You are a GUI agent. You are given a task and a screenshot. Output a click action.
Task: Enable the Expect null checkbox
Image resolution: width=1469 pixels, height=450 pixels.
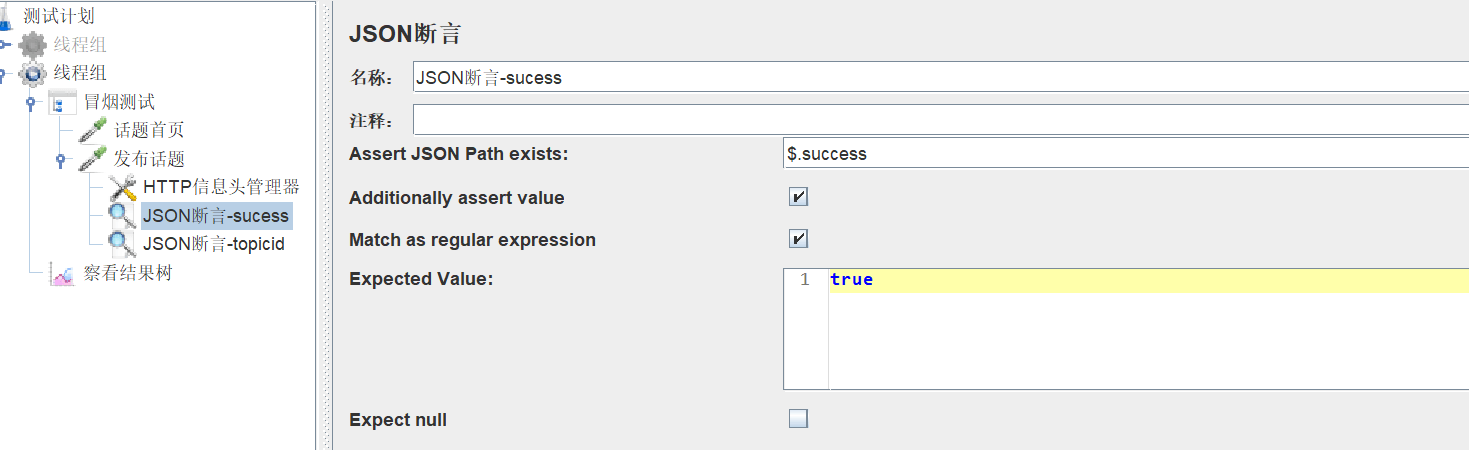[x=798, y=419]
